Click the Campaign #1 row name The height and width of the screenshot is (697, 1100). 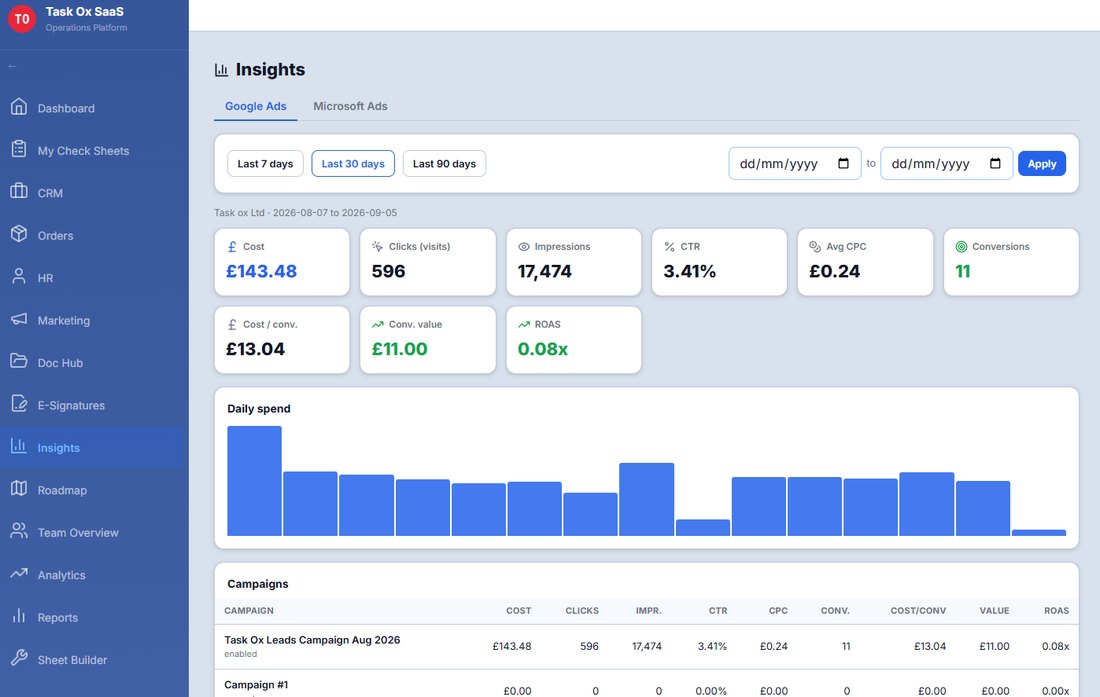(256, 684)
